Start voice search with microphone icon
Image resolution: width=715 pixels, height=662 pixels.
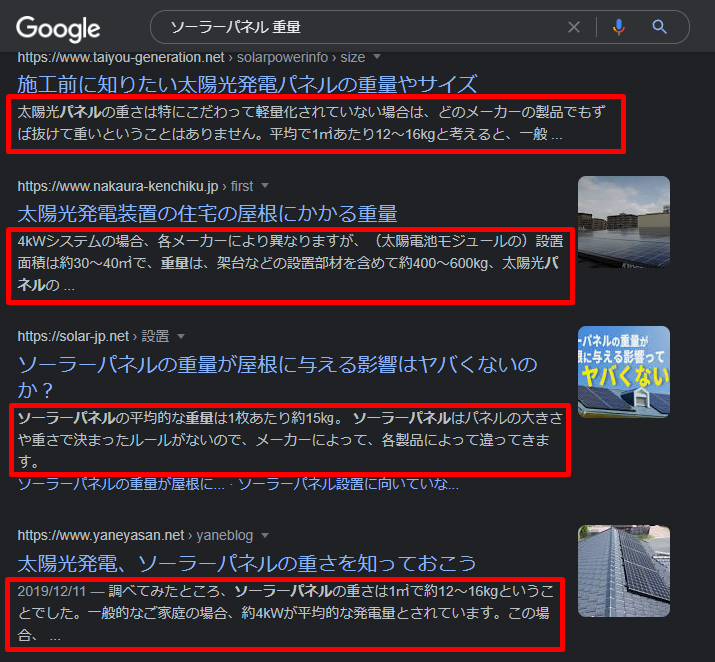(x=619, y=27)
